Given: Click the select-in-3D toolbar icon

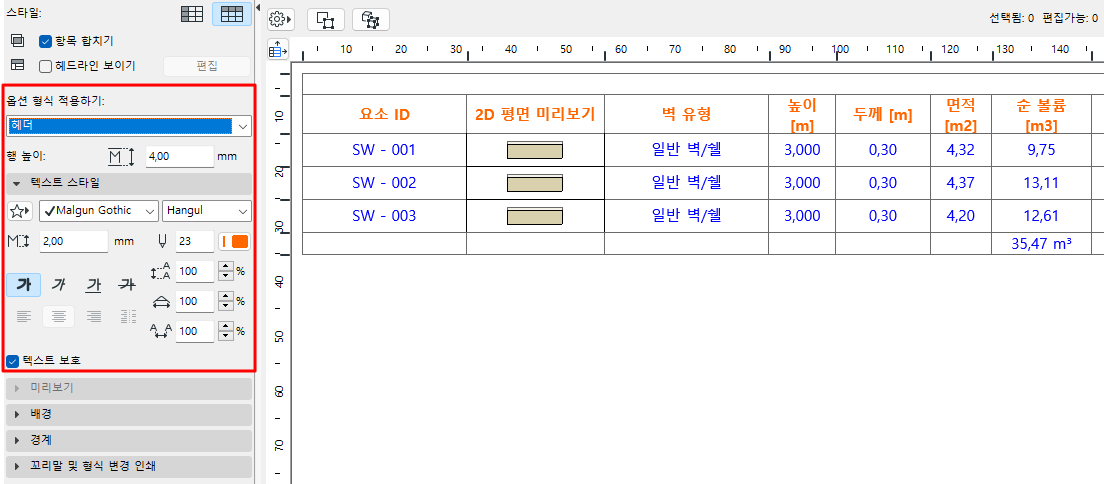Looking at the screenshot, I should click(x=370, y=20).
